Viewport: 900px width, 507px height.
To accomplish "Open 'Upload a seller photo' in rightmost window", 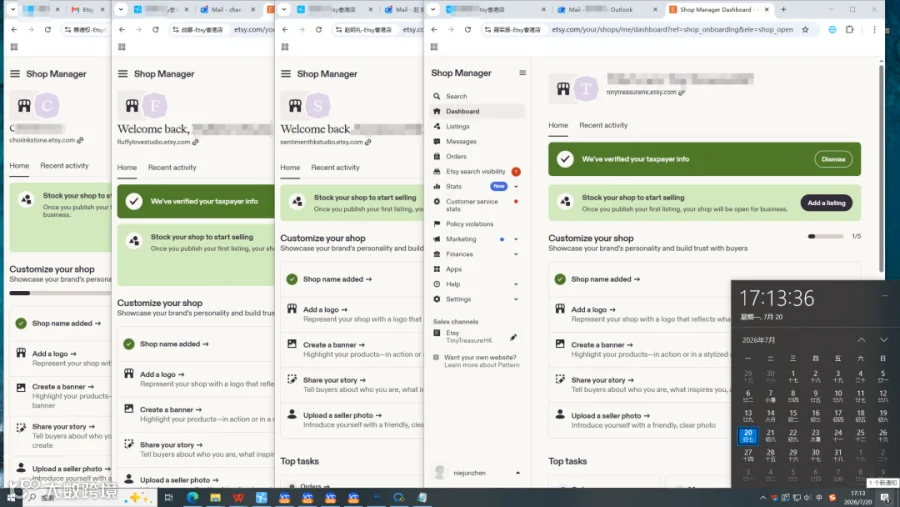I will (x=610, y=416).
